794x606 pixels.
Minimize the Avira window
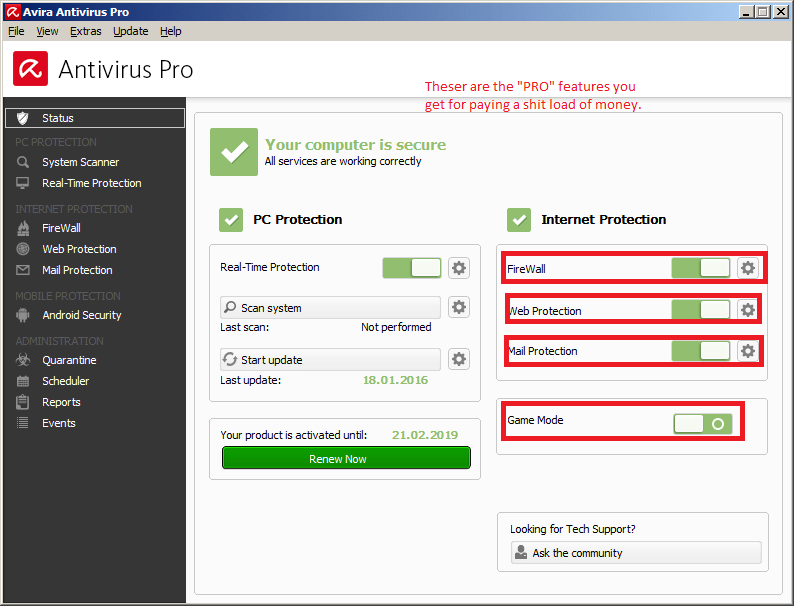(x=746, y=11)
